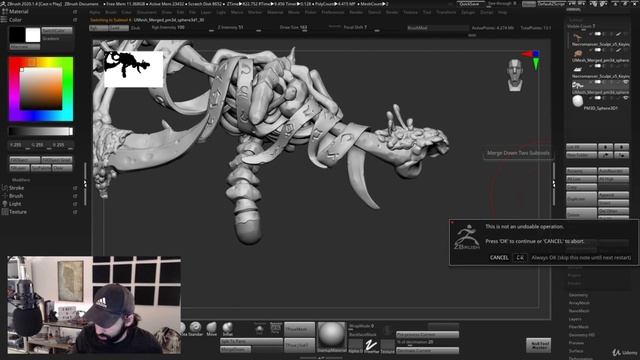This screenshot has height=360, width=640.
Task: Click the Duplicate subtool button
Action: click(581, 199)
